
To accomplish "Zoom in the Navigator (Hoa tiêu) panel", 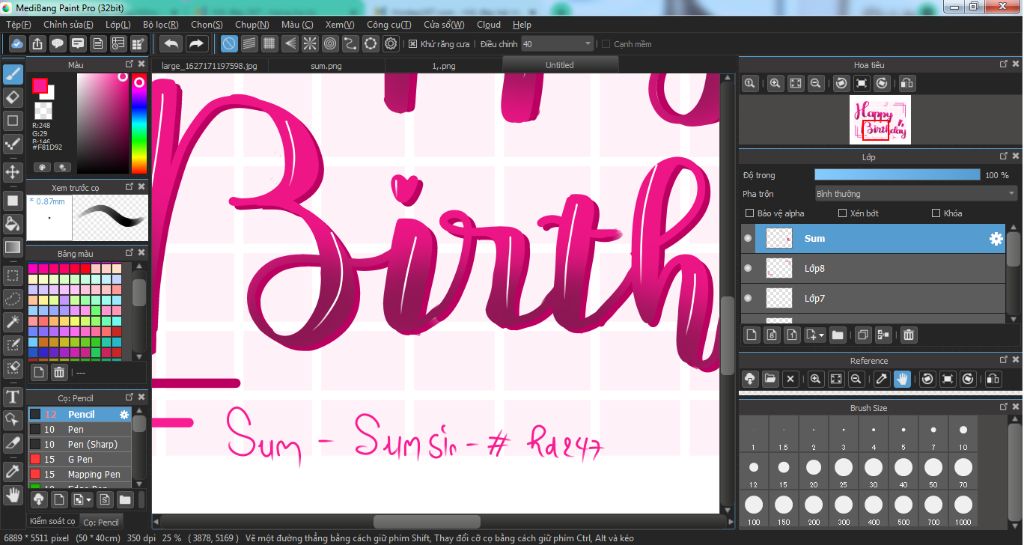I will click(x=775, y=84).
